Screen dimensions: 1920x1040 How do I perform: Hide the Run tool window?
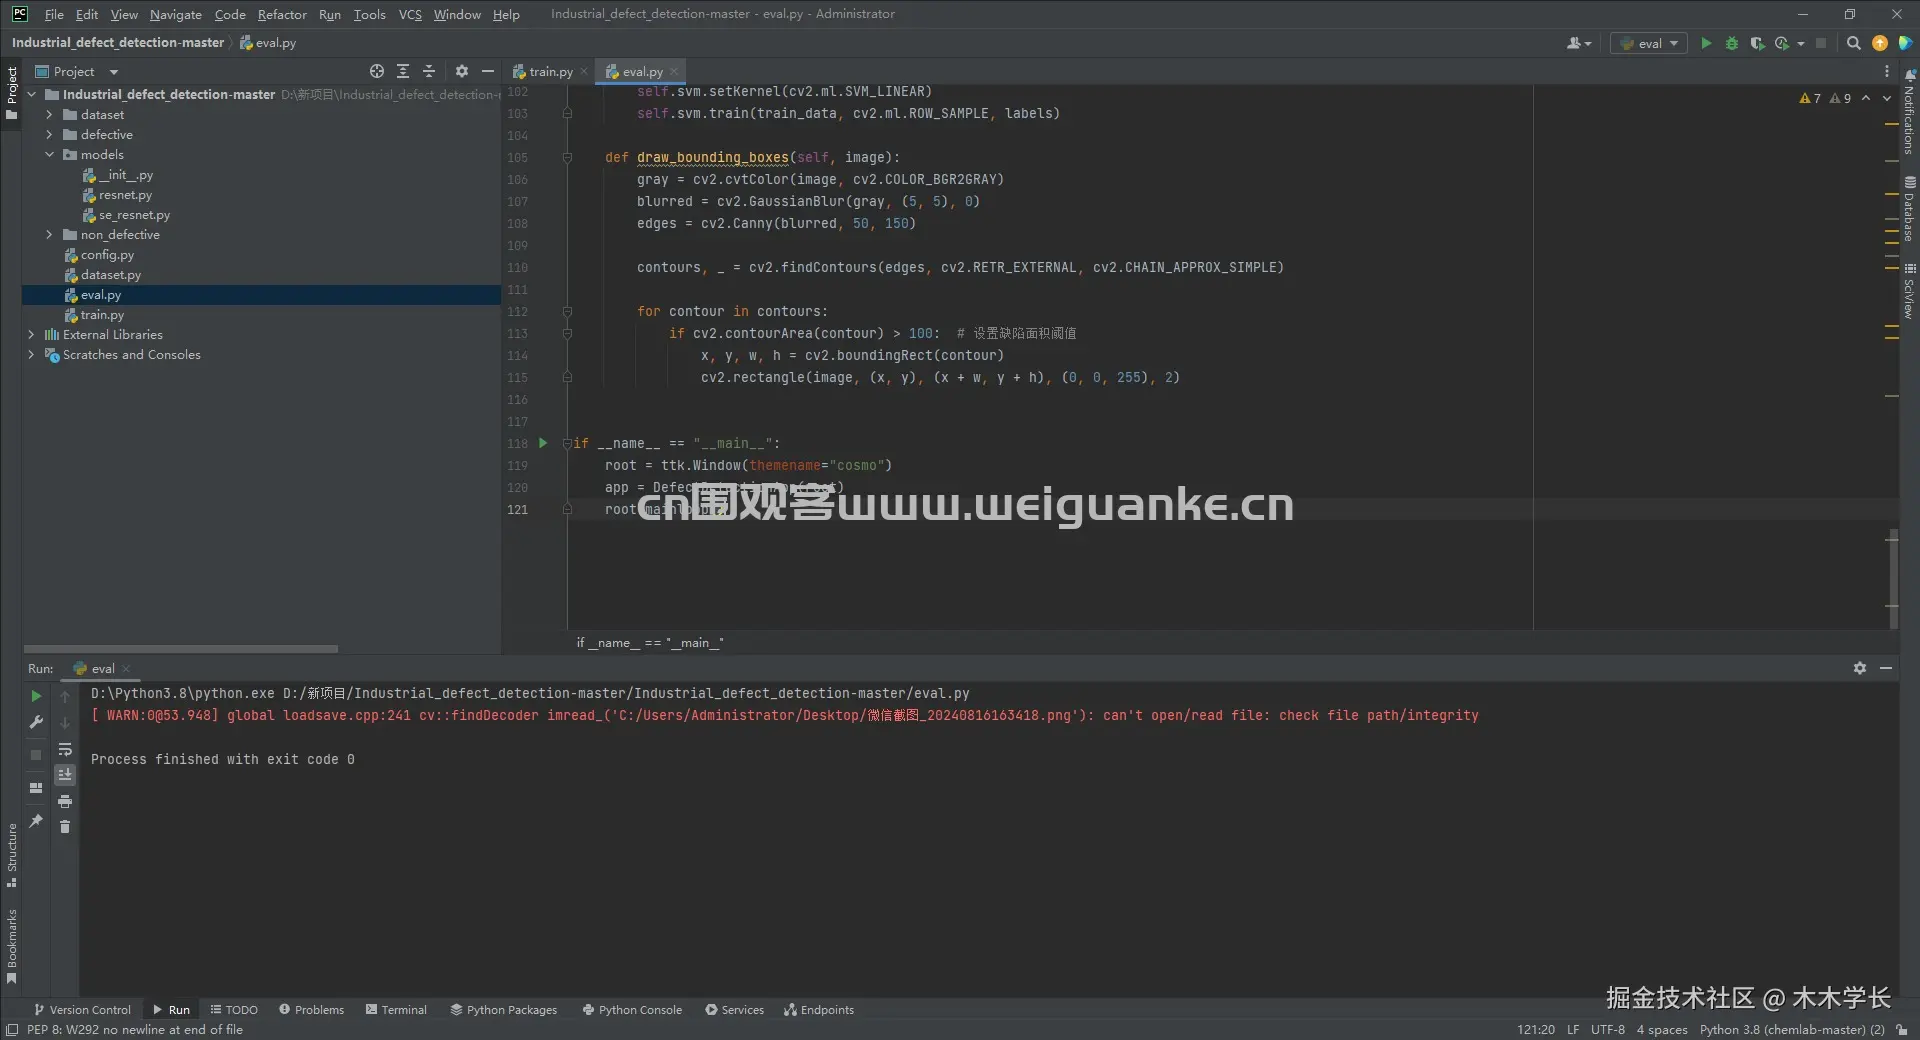coord(1886,668)
